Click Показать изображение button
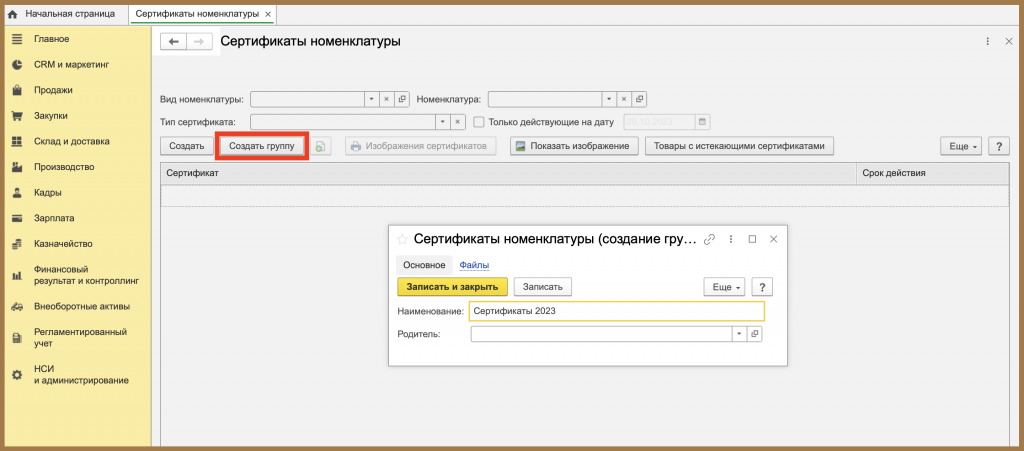The image size is (1024, 451). point(574,146)
